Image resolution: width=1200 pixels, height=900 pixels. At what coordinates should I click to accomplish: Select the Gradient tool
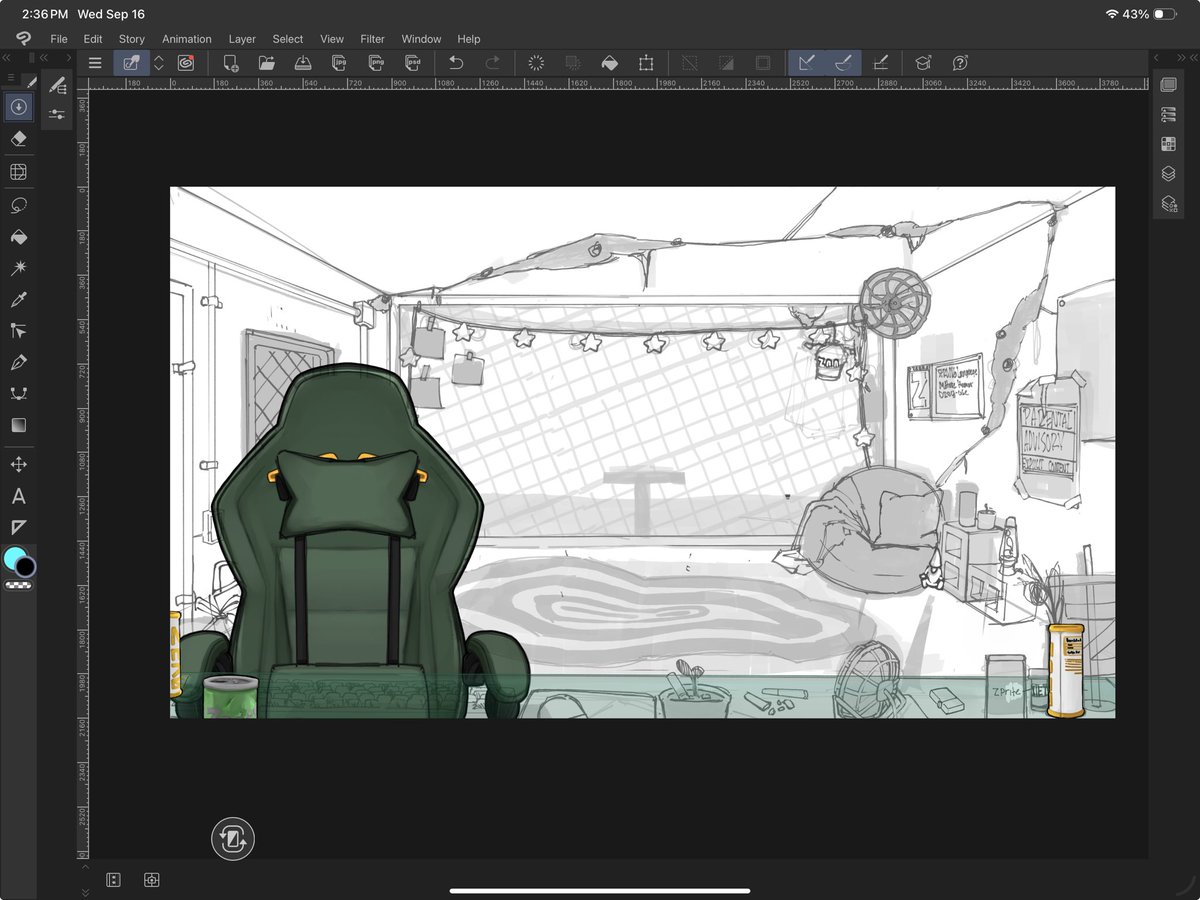coord(18,425)
